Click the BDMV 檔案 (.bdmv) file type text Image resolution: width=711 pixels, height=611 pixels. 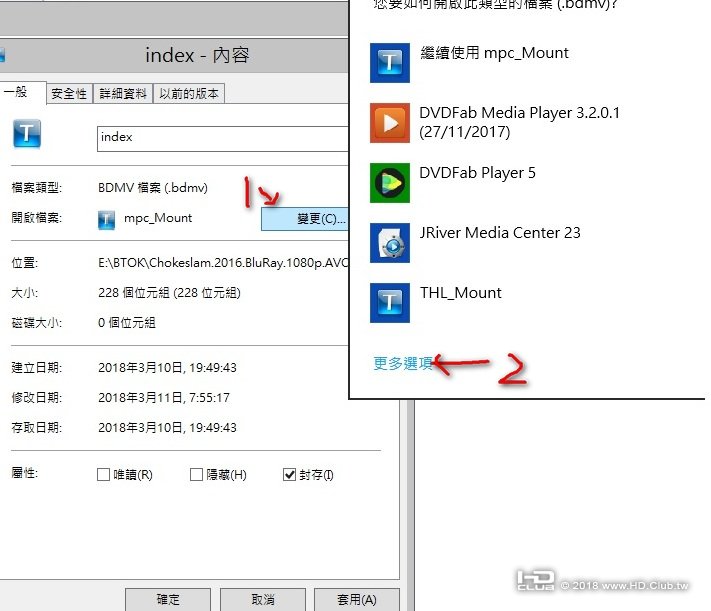click(x=153, y=187)
